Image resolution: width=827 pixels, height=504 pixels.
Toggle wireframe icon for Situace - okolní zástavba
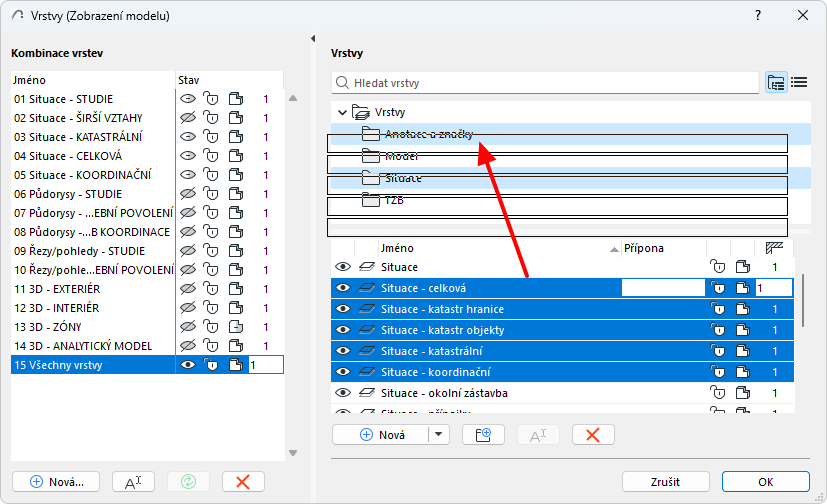(x=741, y=393)
